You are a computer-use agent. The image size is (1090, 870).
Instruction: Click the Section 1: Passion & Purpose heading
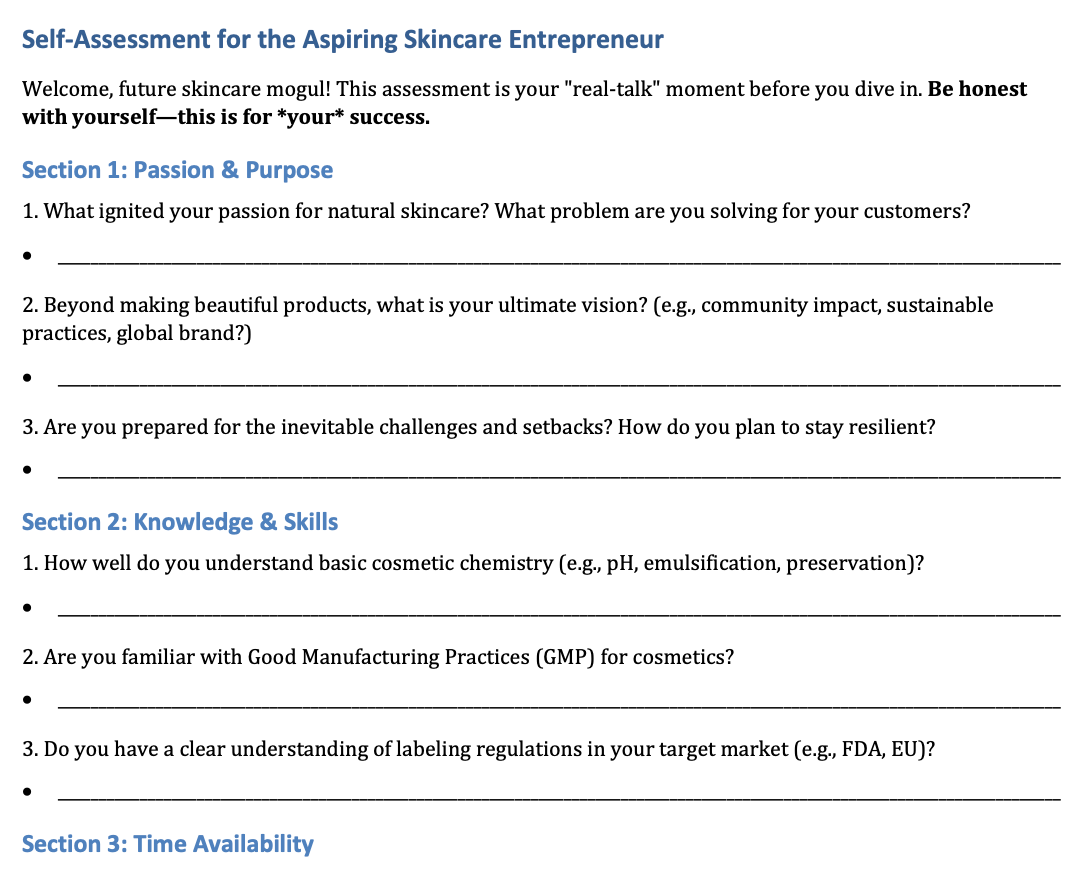177,170
